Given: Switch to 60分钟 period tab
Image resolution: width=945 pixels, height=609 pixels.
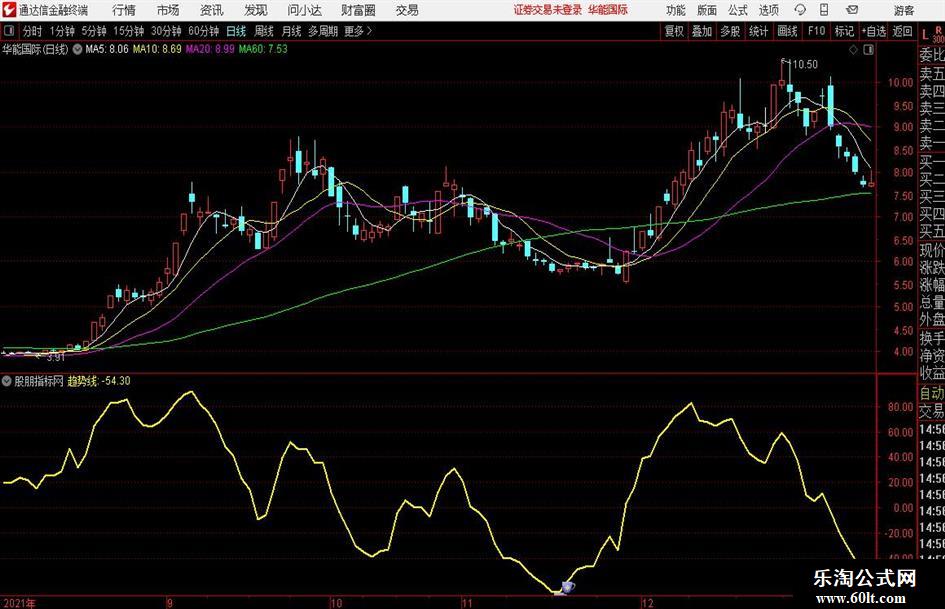Looking at the screenshot, I should 204,31.
